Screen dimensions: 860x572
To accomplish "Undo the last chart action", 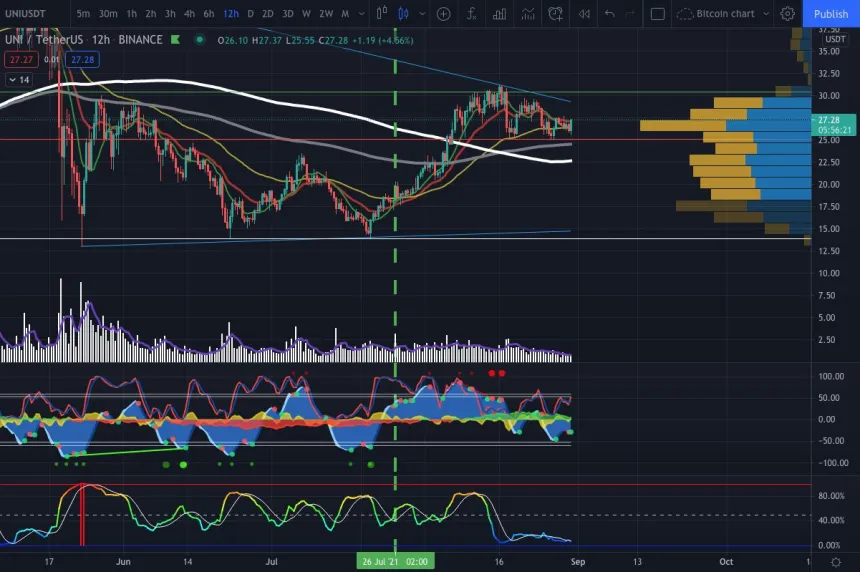I will [610, 14].
